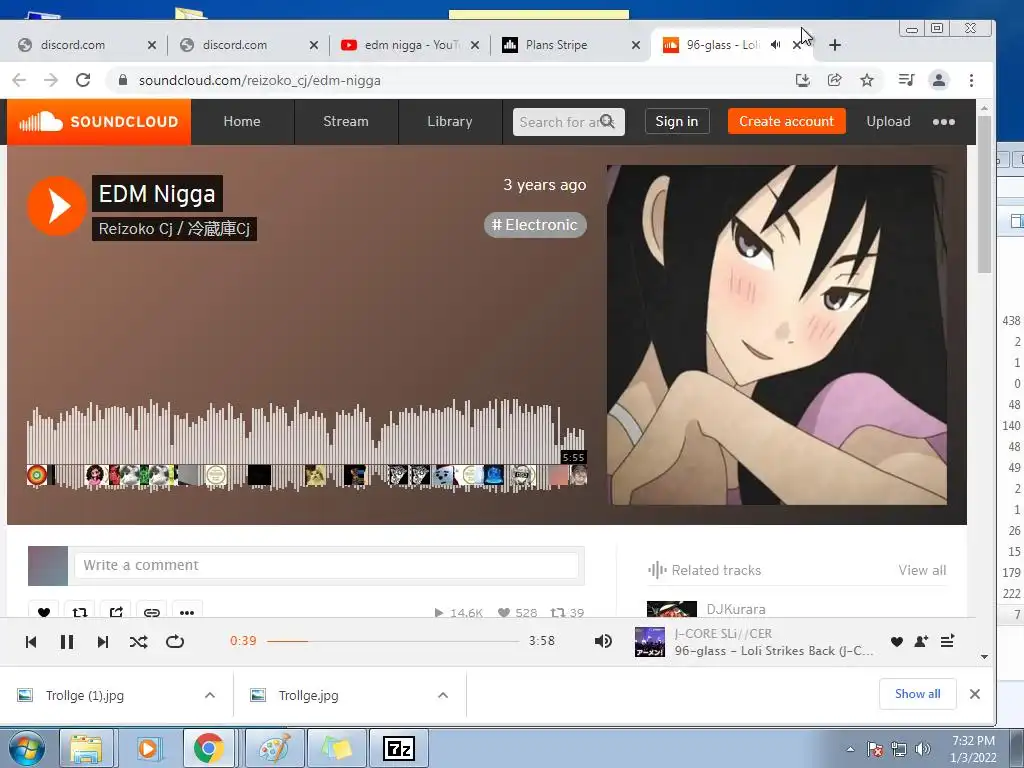Seek on the player progress bar
The height and width of the screenshot is (768, 1024).
point(392,641)
